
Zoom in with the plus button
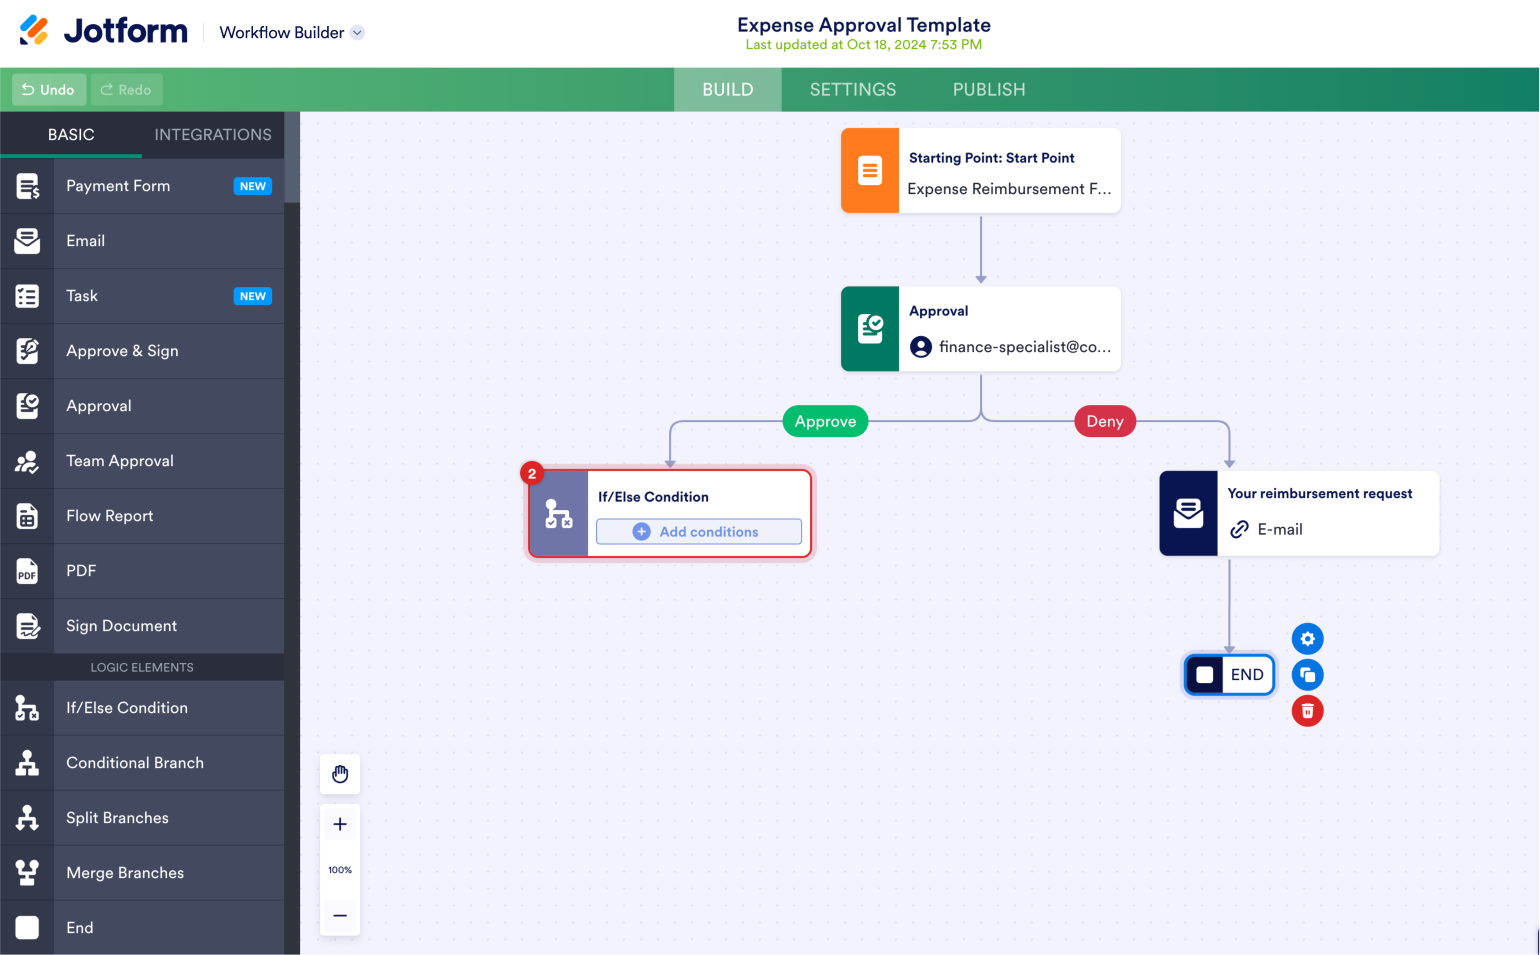[x=340, y=824]
